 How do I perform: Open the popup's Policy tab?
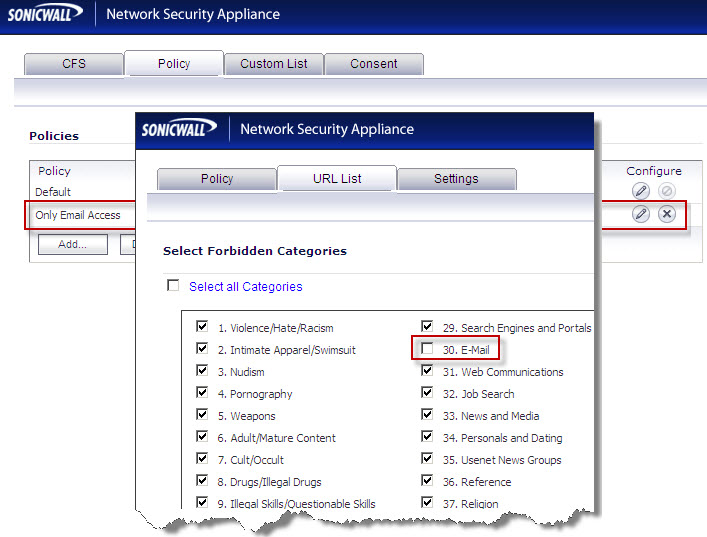pyautogui.click(x=217, y=179)
